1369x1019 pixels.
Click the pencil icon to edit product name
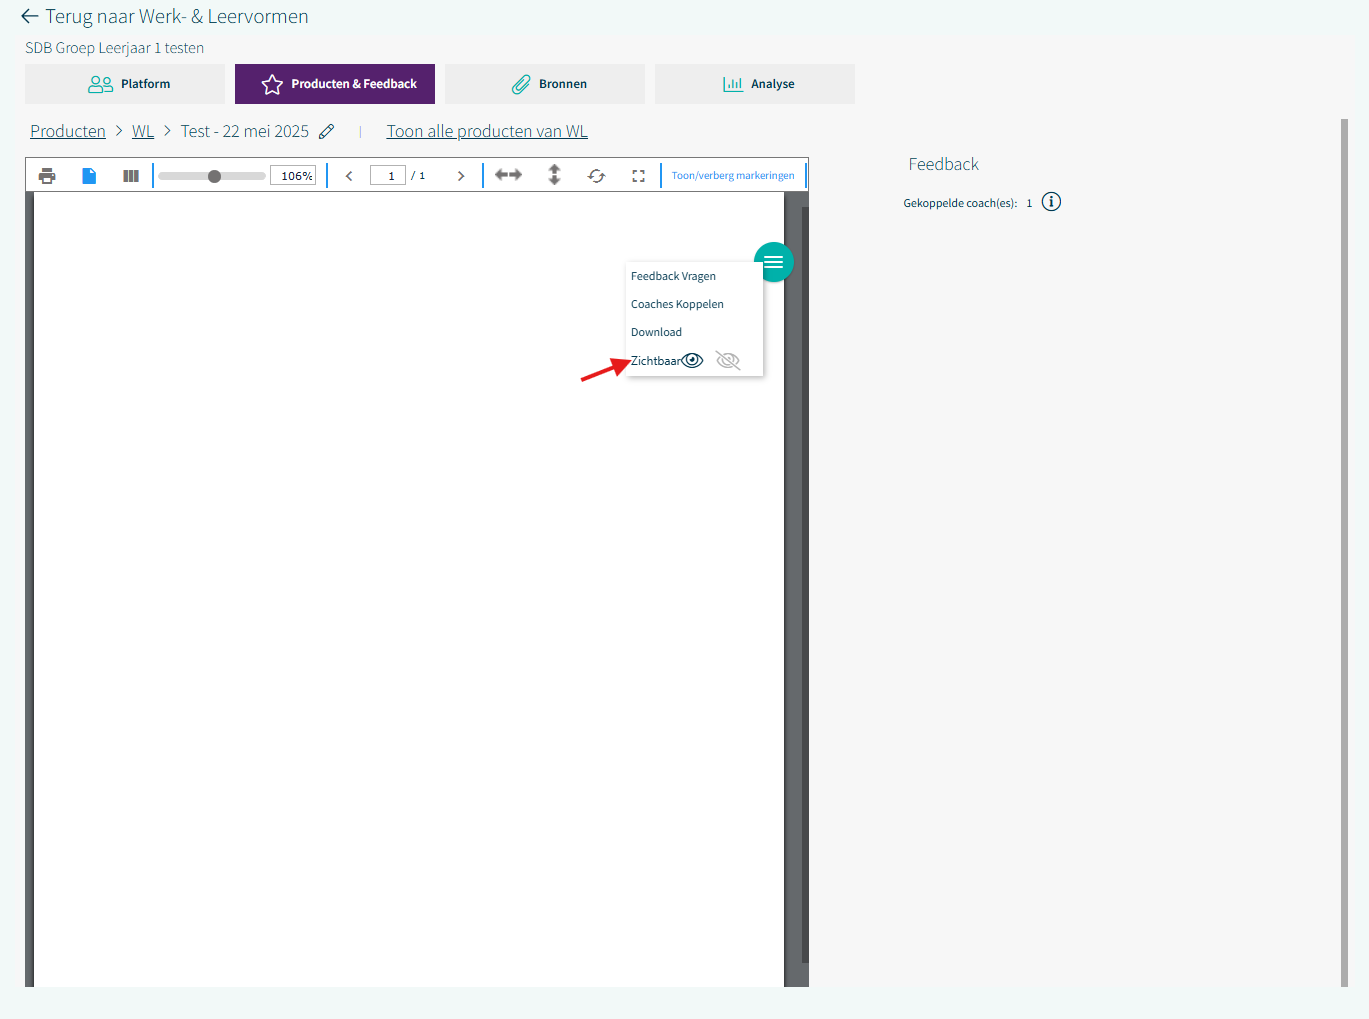coord(327,132)
